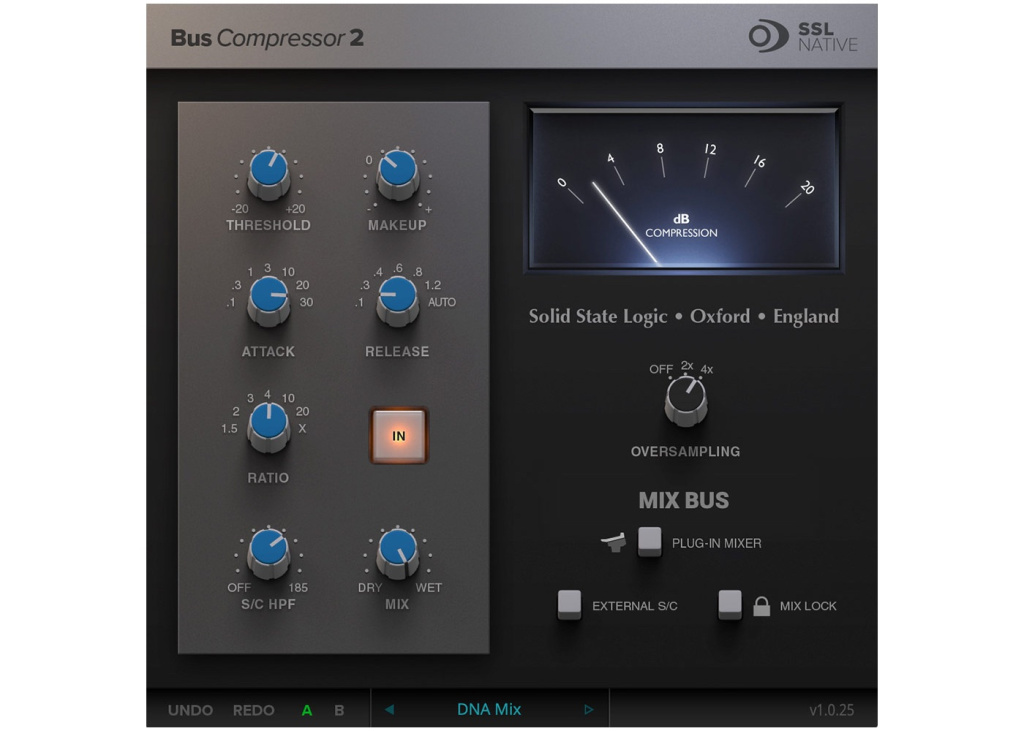1024x731 pixels.
Task: Switch to preset slot A
Action: tap(307, 710)
